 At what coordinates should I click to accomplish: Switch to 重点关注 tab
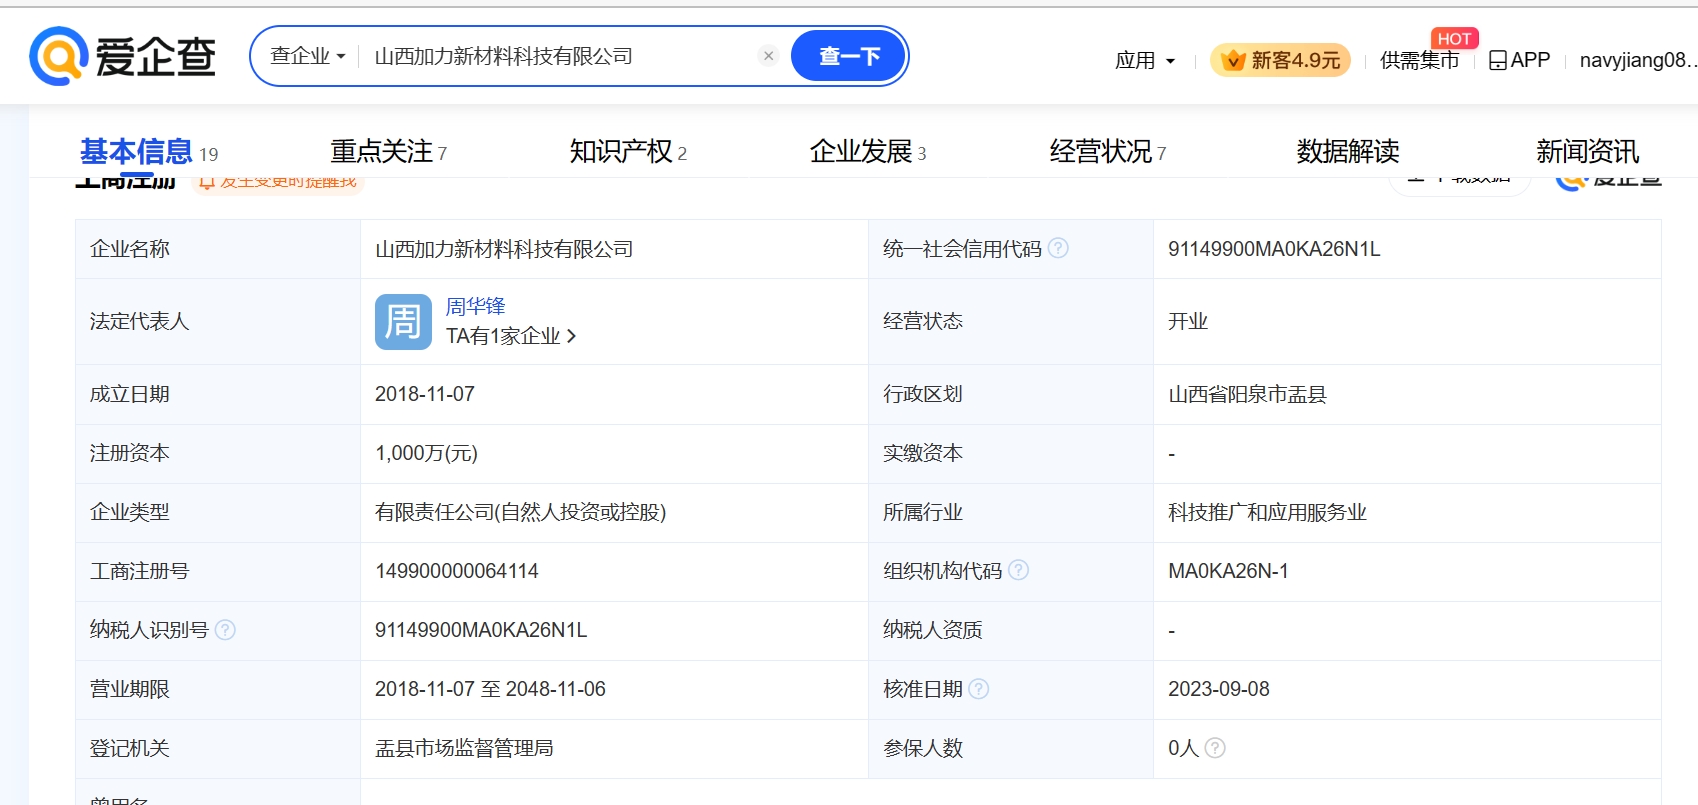(388, 152)
